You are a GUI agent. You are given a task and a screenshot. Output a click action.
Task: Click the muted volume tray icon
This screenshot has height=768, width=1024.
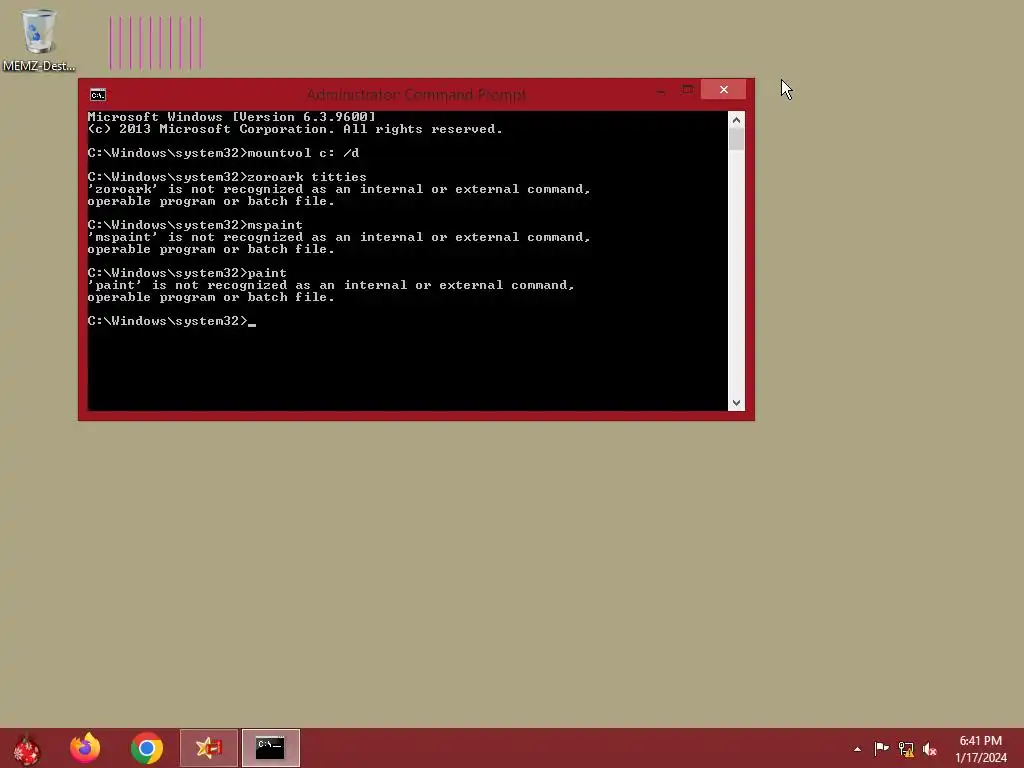click(x=930, y=749)
